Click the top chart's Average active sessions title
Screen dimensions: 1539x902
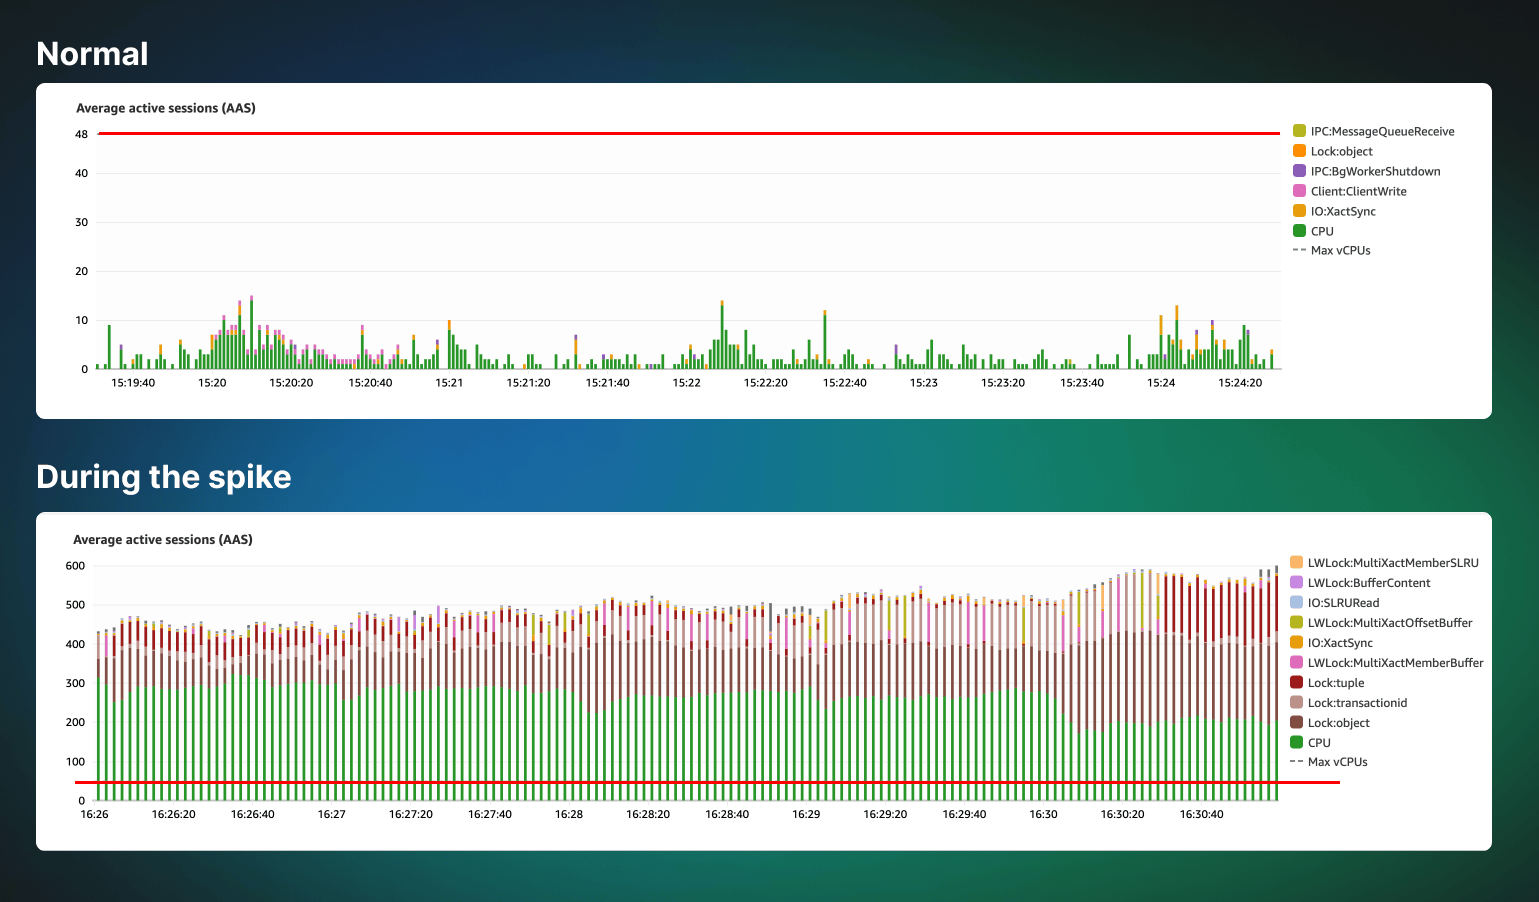pyautogui.click(x=166, y=108)
